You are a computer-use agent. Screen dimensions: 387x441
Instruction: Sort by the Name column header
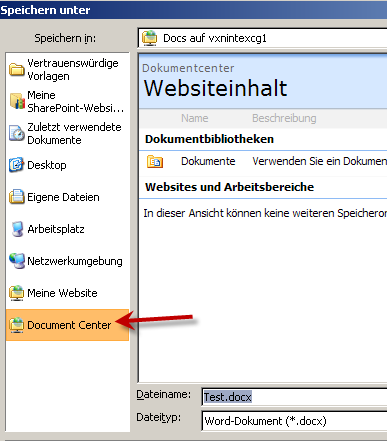click(195, 118)
